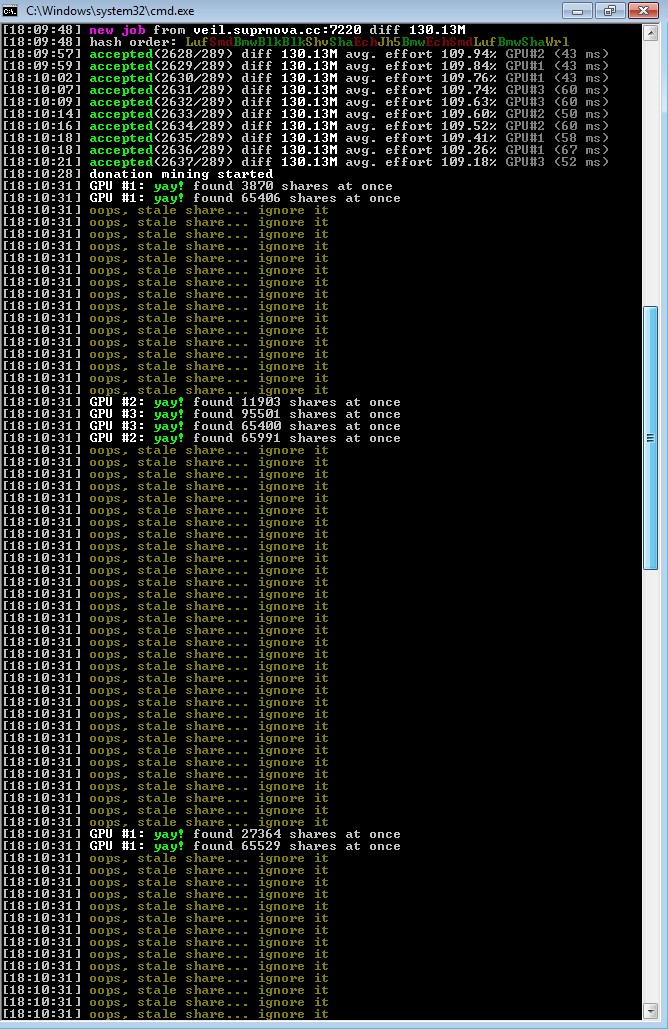Select the accepted(2628/289) line
The width and height of the screenshot is (668, 1029).
tap(306, 54)
